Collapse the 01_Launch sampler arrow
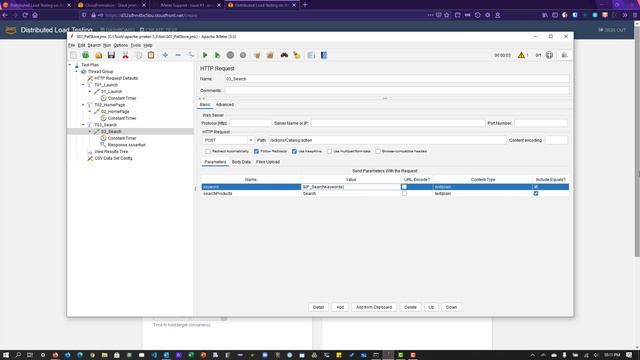This screenshot has height=360, width=640. pos(90,91)
